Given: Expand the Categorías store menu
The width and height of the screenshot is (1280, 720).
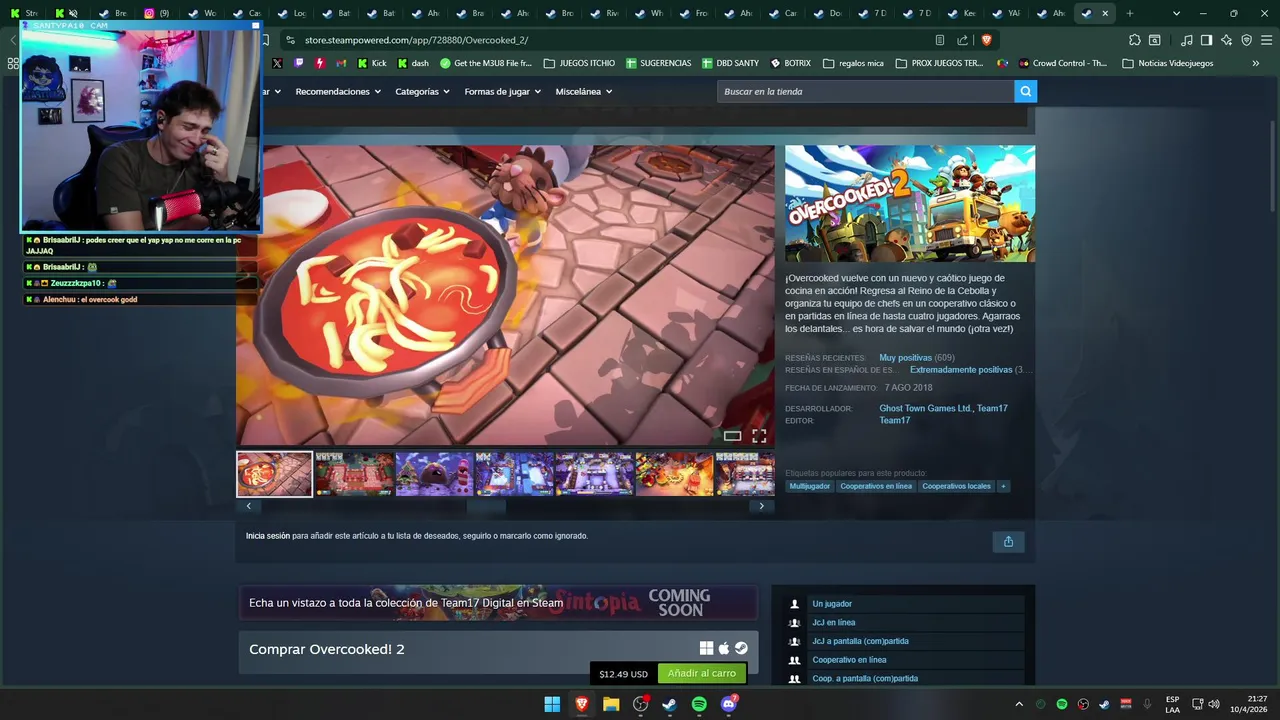Looking at the screenshot, I should (422, 91).
